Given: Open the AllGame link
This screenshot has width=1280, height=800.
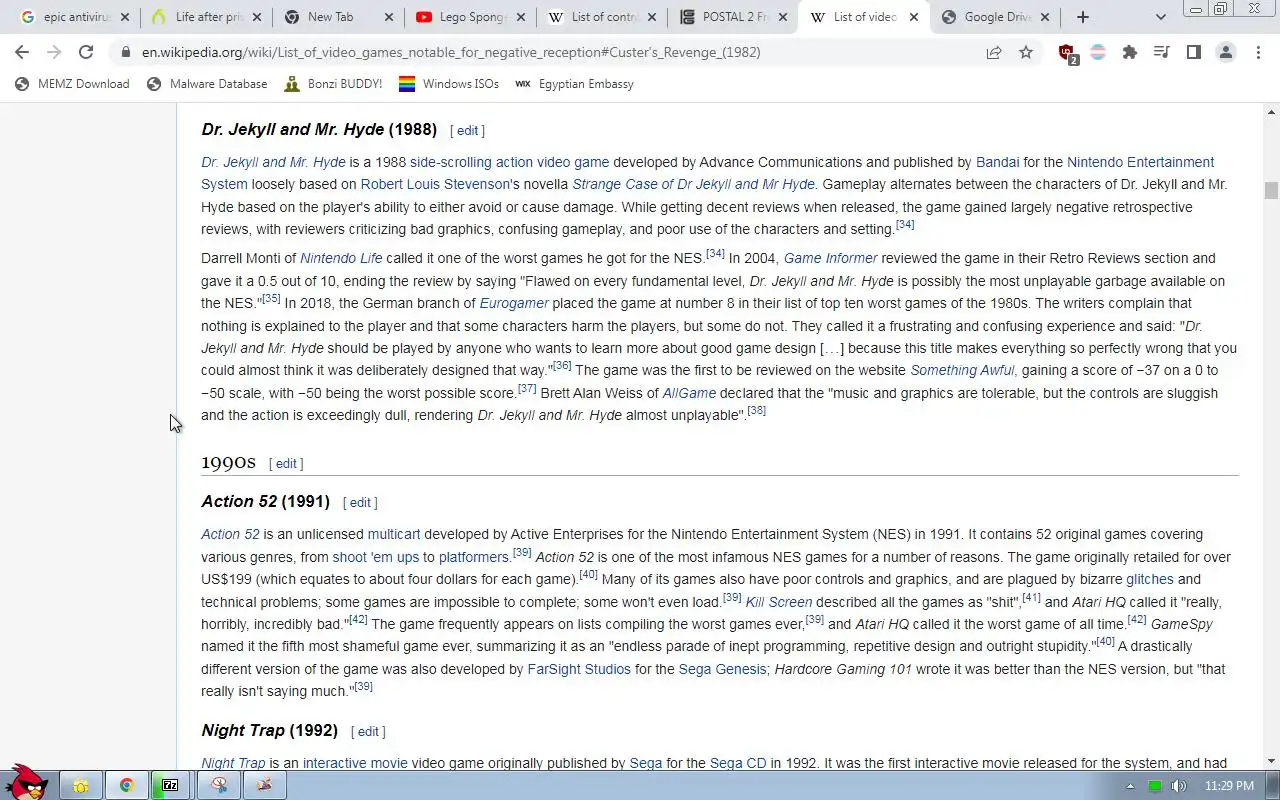Looking at the screenshot, I should 689,393.
